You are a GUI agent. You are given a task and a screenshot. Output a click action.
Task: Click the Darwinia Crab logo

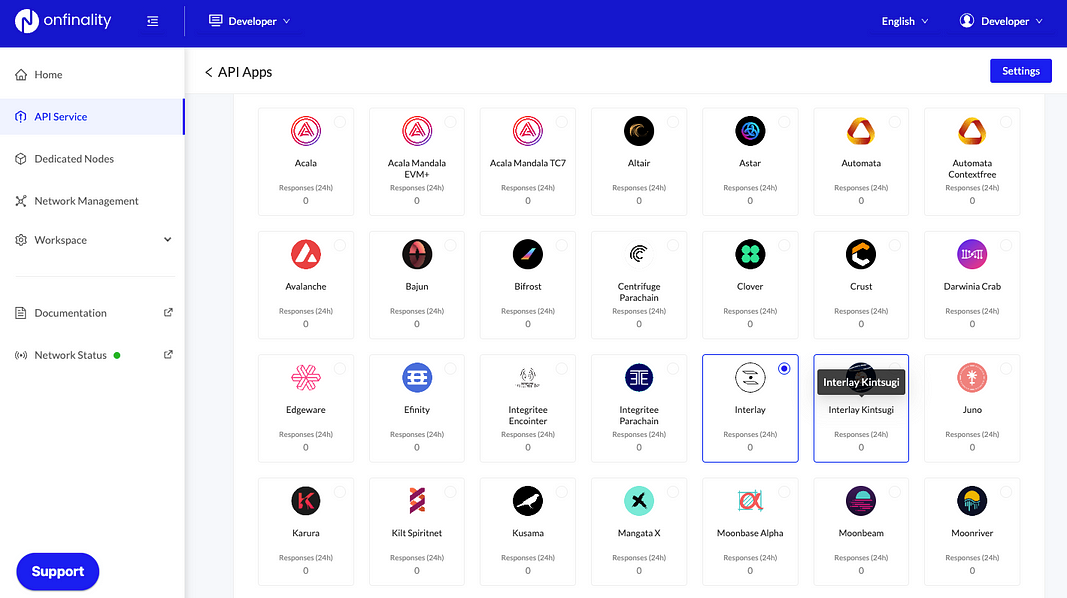[972, 254]
